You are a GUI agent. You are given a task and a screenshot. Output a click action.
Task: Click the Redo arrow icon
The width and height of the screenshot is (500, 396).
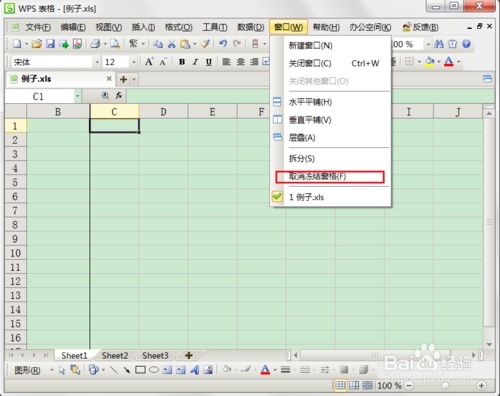[x=237, y=44]
